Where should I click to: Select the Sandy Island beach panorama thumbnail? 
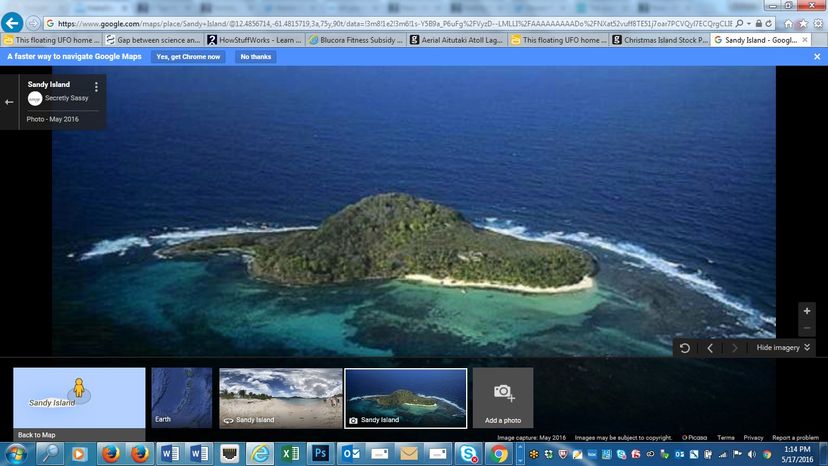(280, 398)
